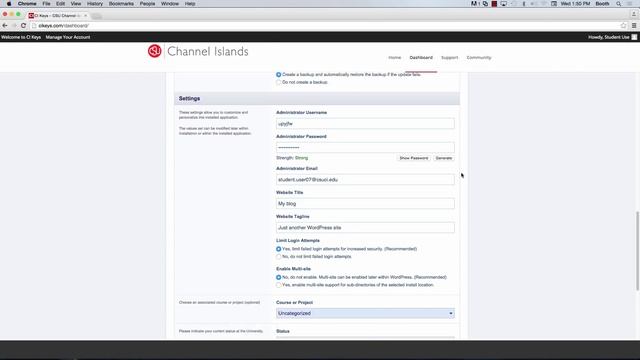The image size is (640, 360).
Task: Reload the page with the refresh icon
Action: point(23,25)
